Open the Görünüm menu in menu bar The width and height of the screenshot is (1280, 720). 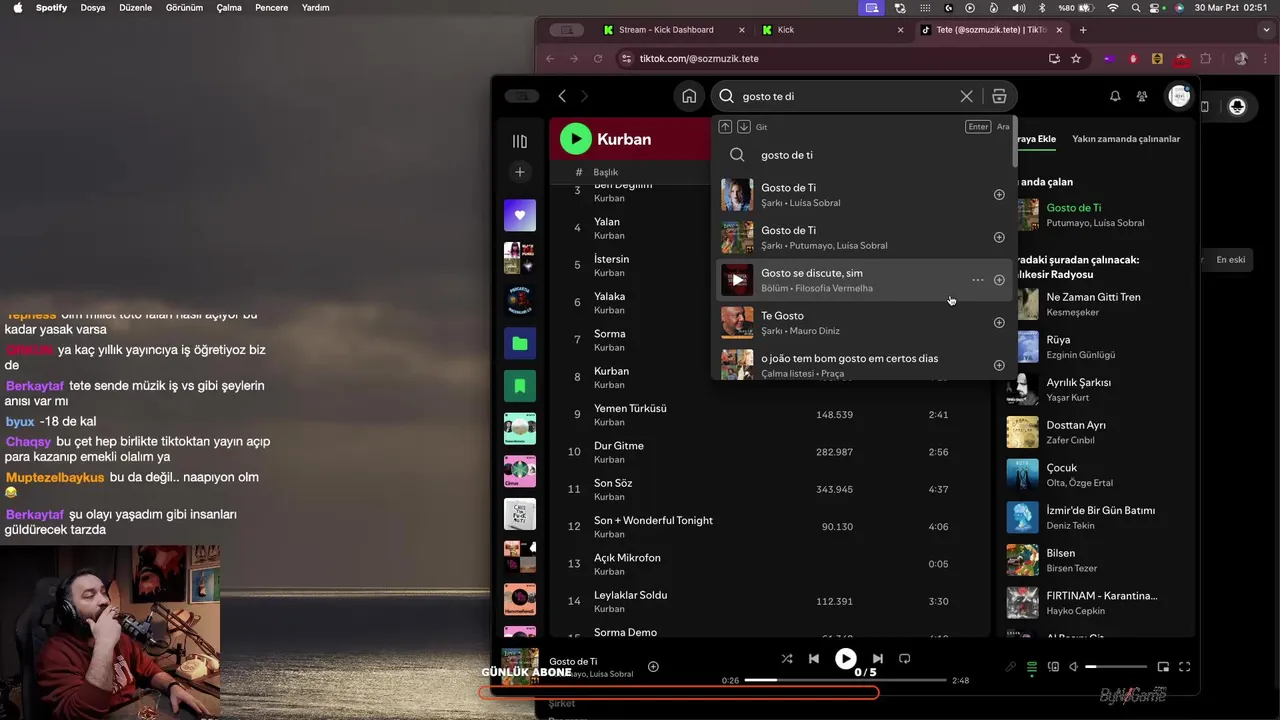[x=184, y=7]
